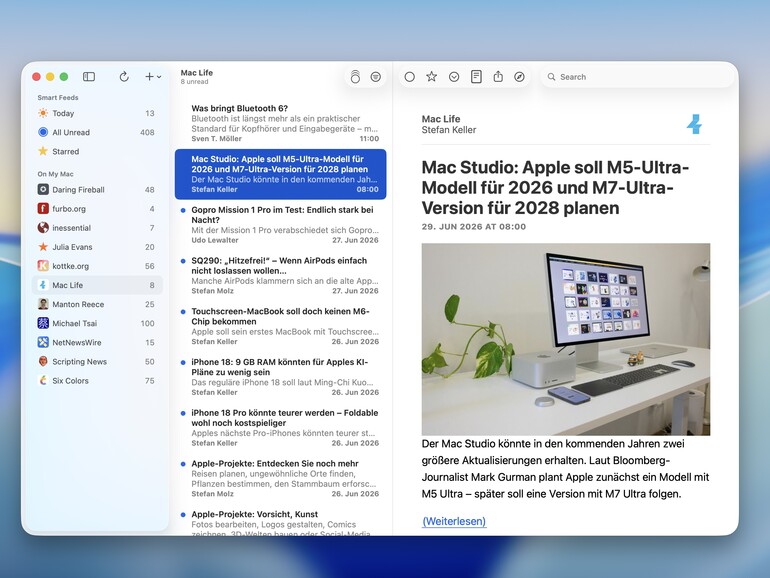Click the kottke.org K icon
Image resolution: width=770 pixels, height=578 pixels.
coord(43,266)
